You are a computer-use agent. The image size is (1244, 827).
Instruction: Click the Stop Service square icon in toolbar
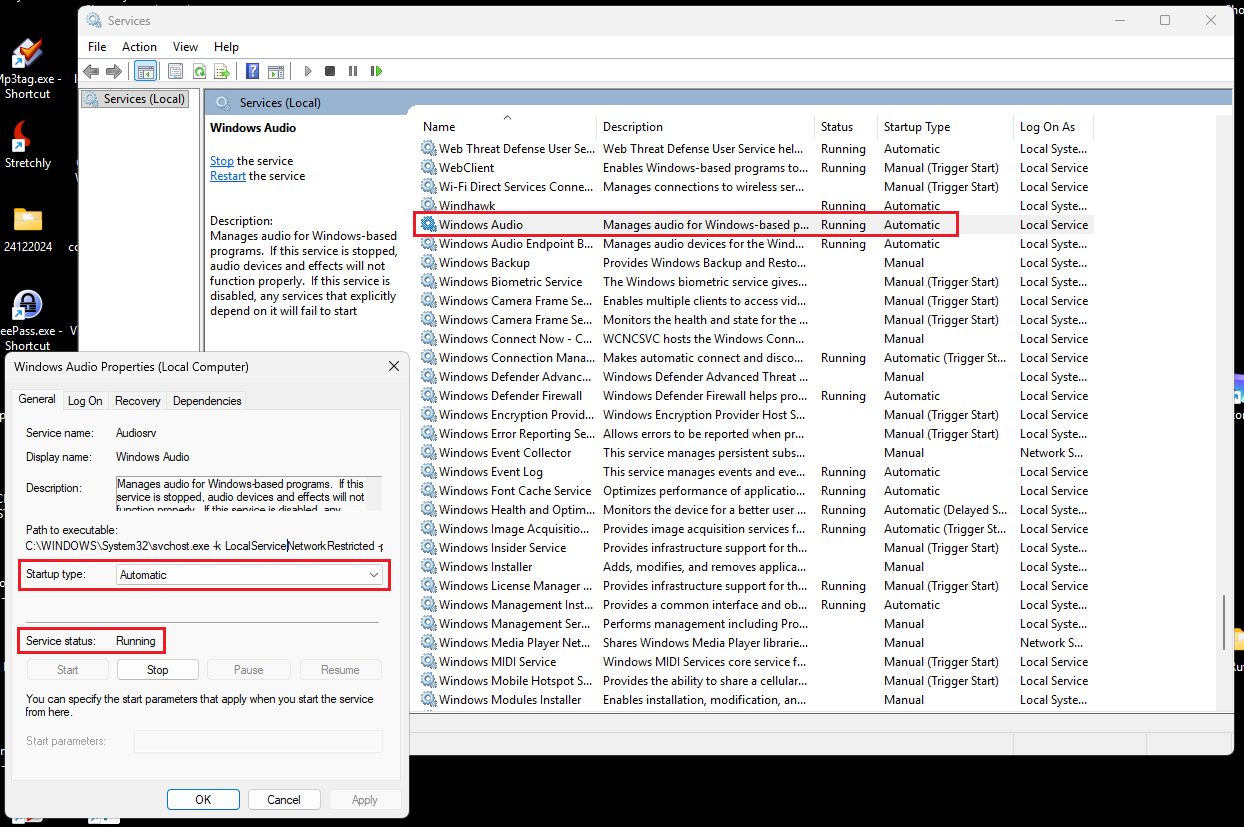pos(330,71)
